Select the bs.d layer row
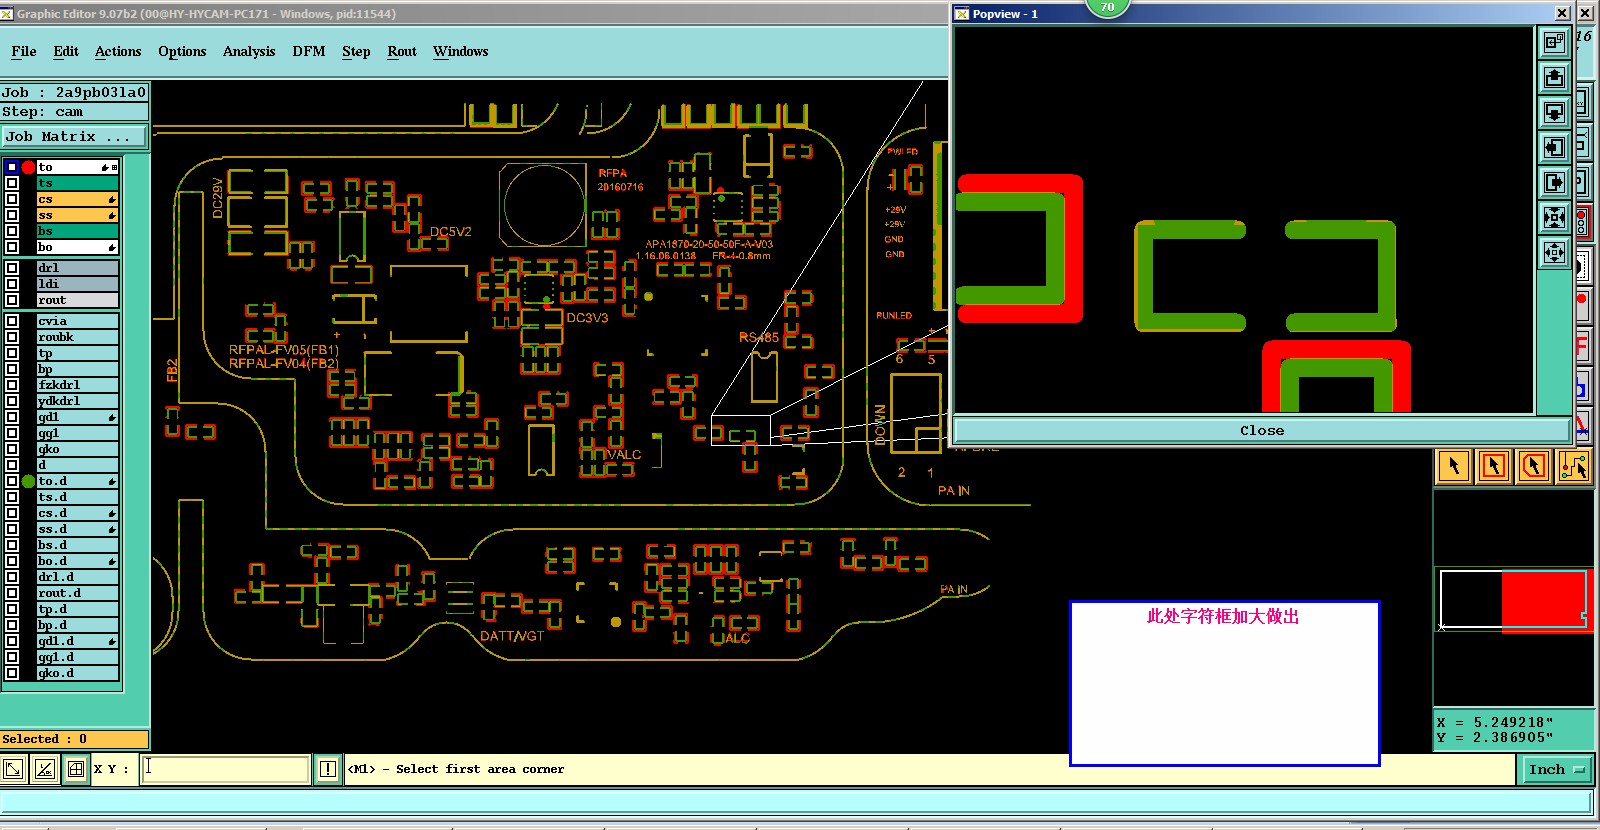The width and height of the screenshot is (1600, 830). [x=78, y=545]
